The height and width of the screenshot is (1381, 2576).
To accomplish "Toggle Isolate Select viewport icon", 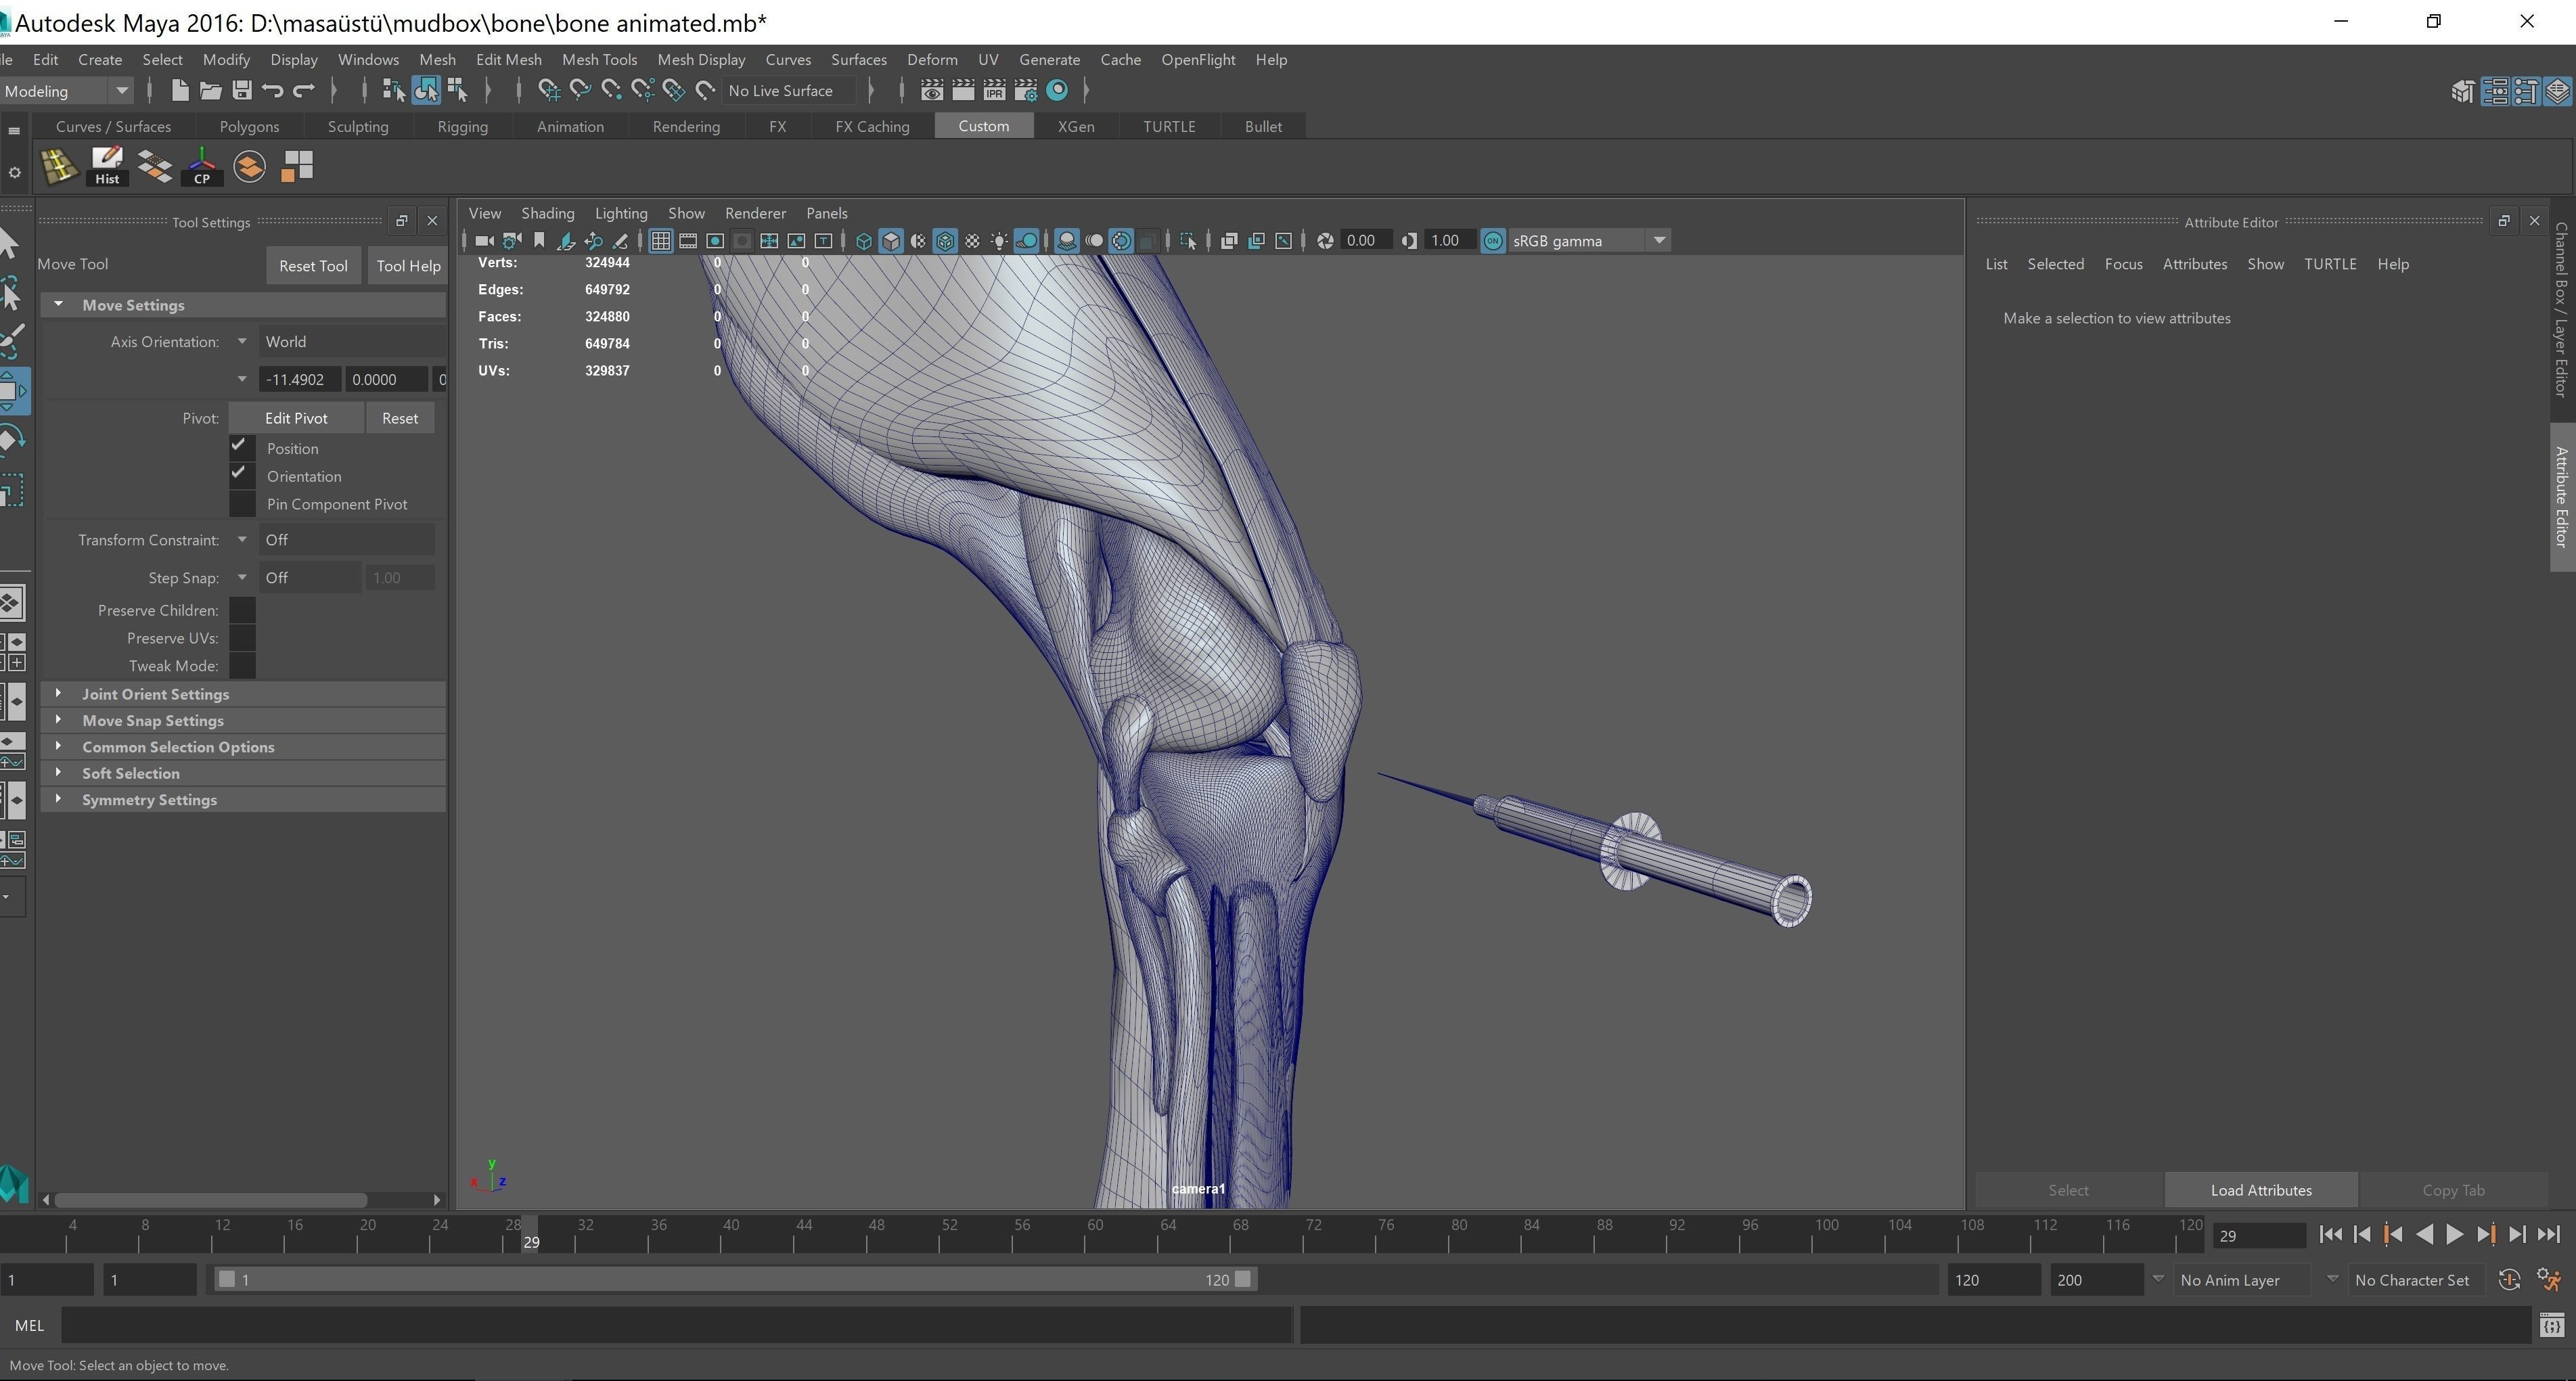I will point(1188,241).
